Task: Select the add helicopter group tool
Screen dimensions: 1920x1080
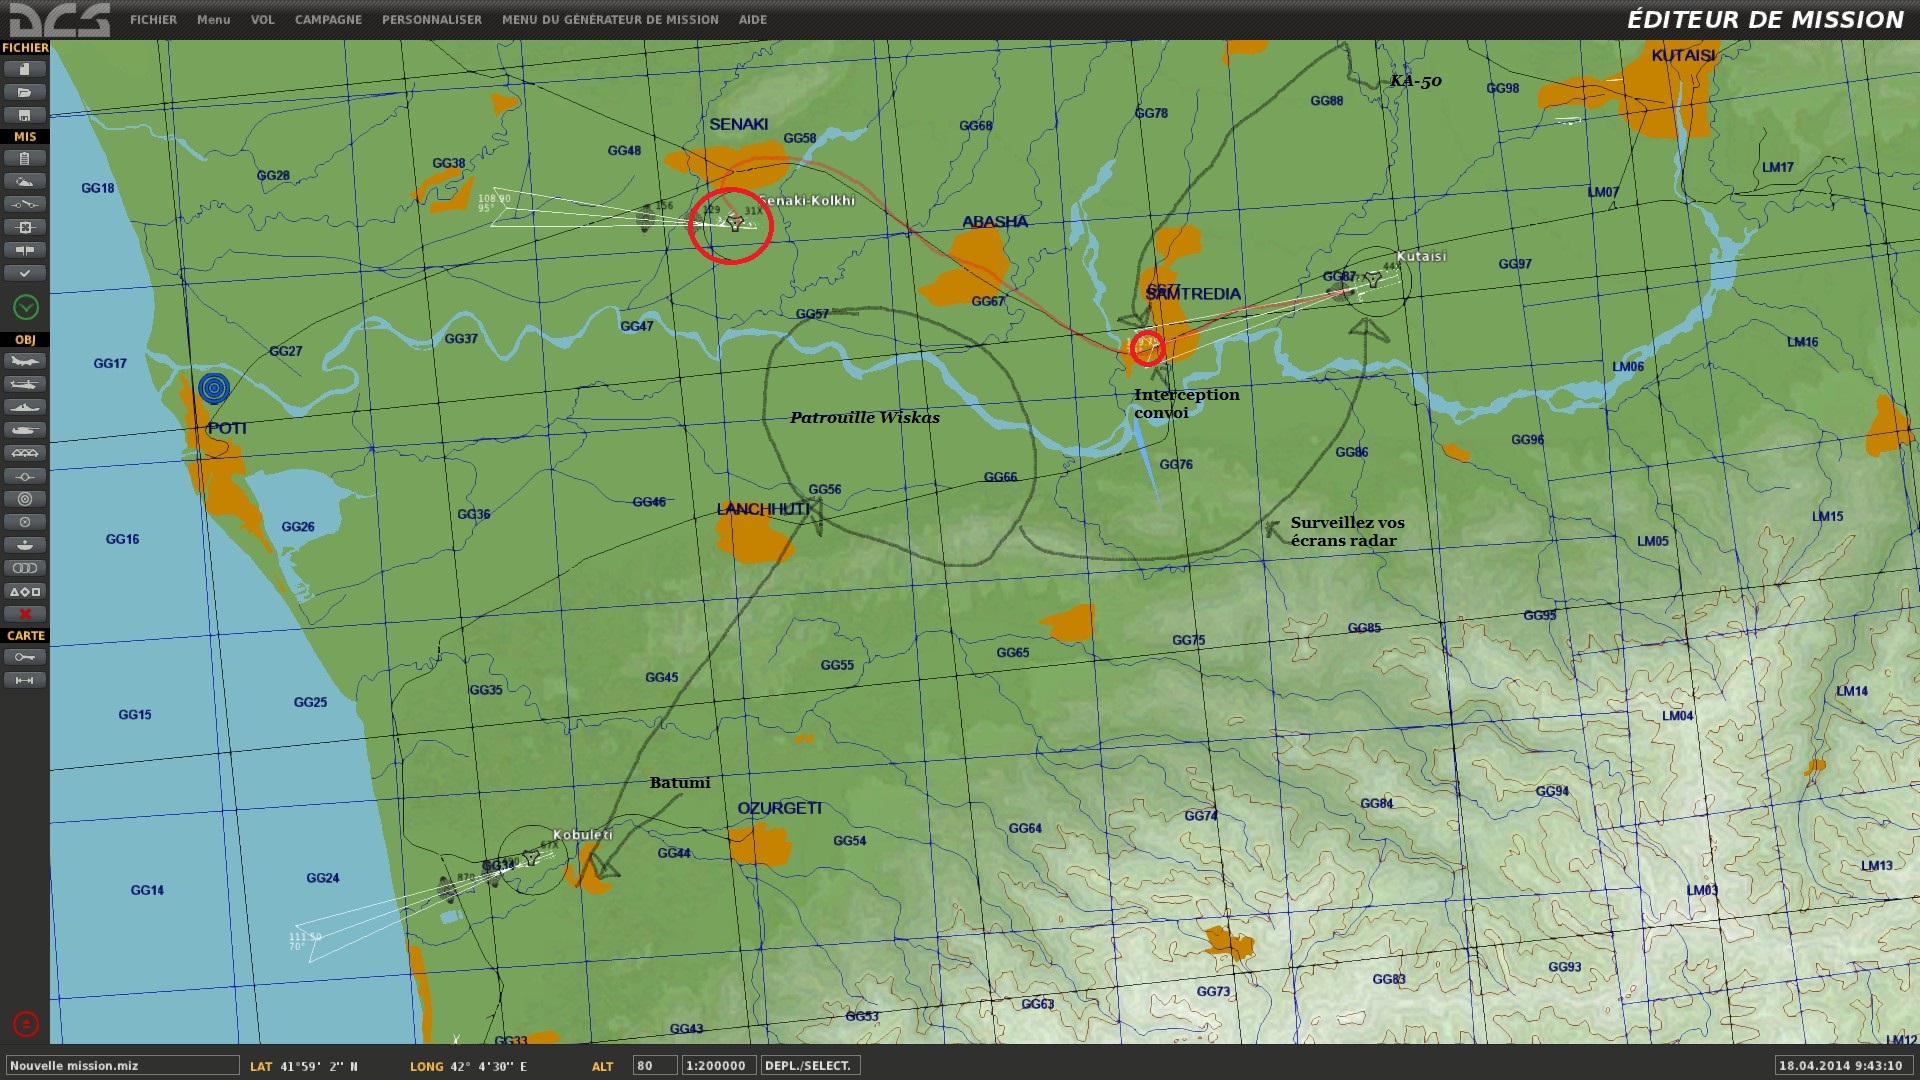Action: 25,384
